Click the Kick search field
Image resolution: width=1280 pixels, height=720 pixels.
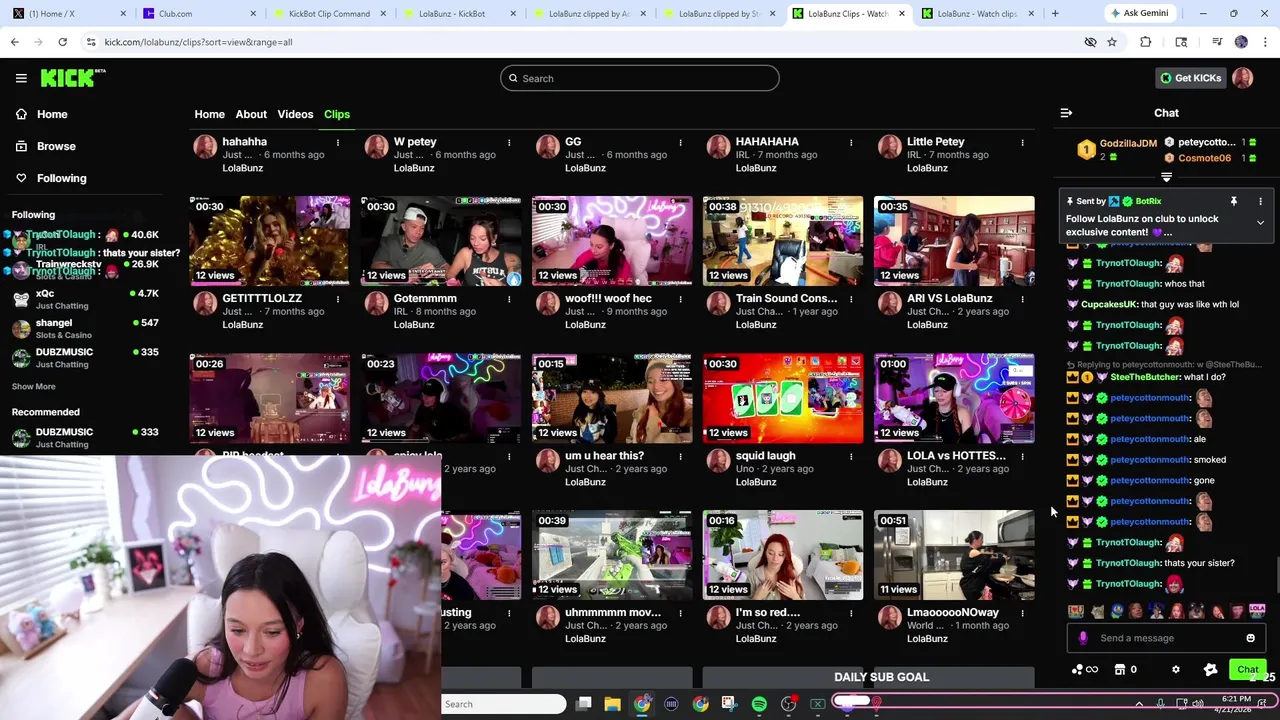coord(640,78)
